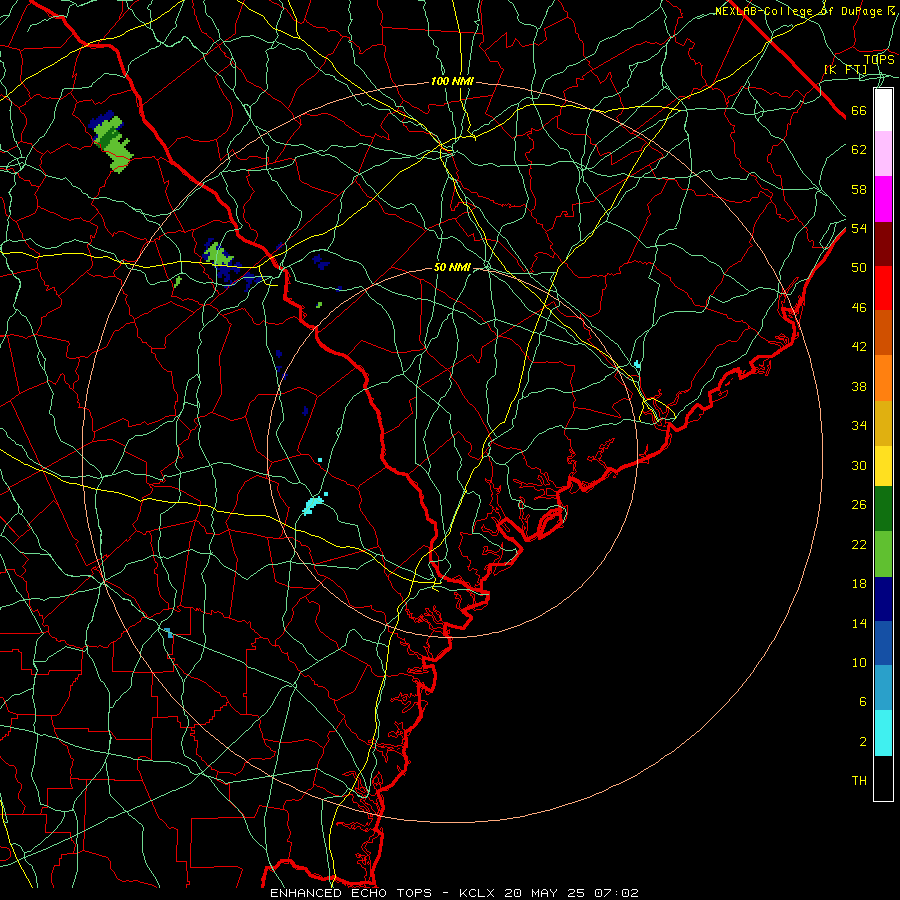
Task: Click the small blue echo at road junction
Action: [168, 633]
